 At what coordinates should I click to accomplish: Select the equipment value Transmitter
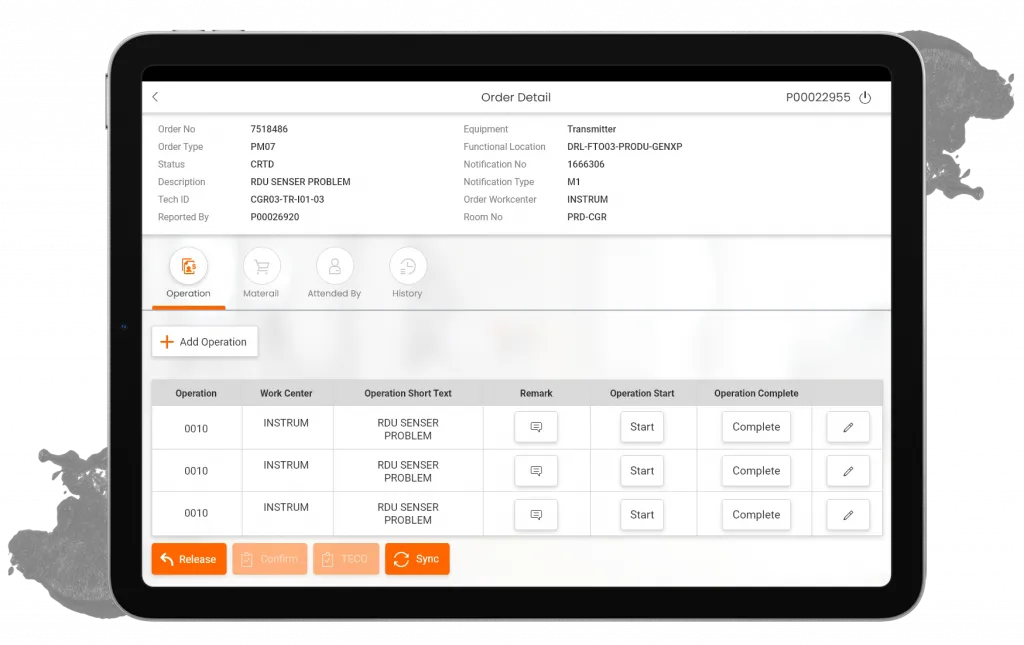click(x=592, y=129)
